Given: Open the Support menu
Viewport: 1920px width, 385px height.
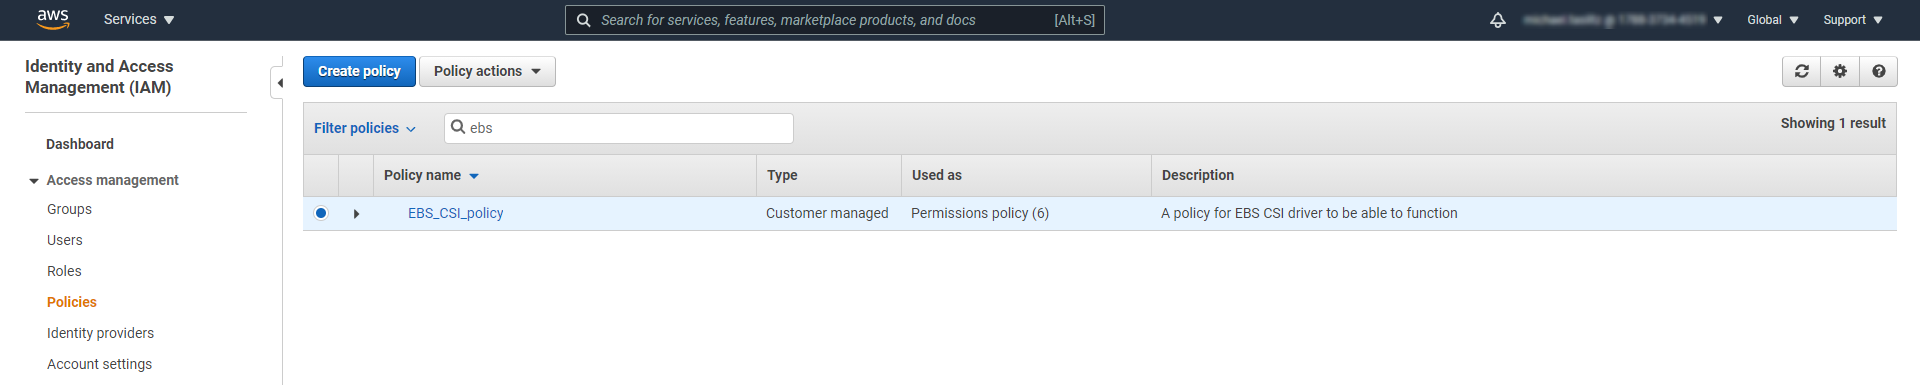Looking at the screenshot, I should pyautogui.click(x=1852, y=20).
